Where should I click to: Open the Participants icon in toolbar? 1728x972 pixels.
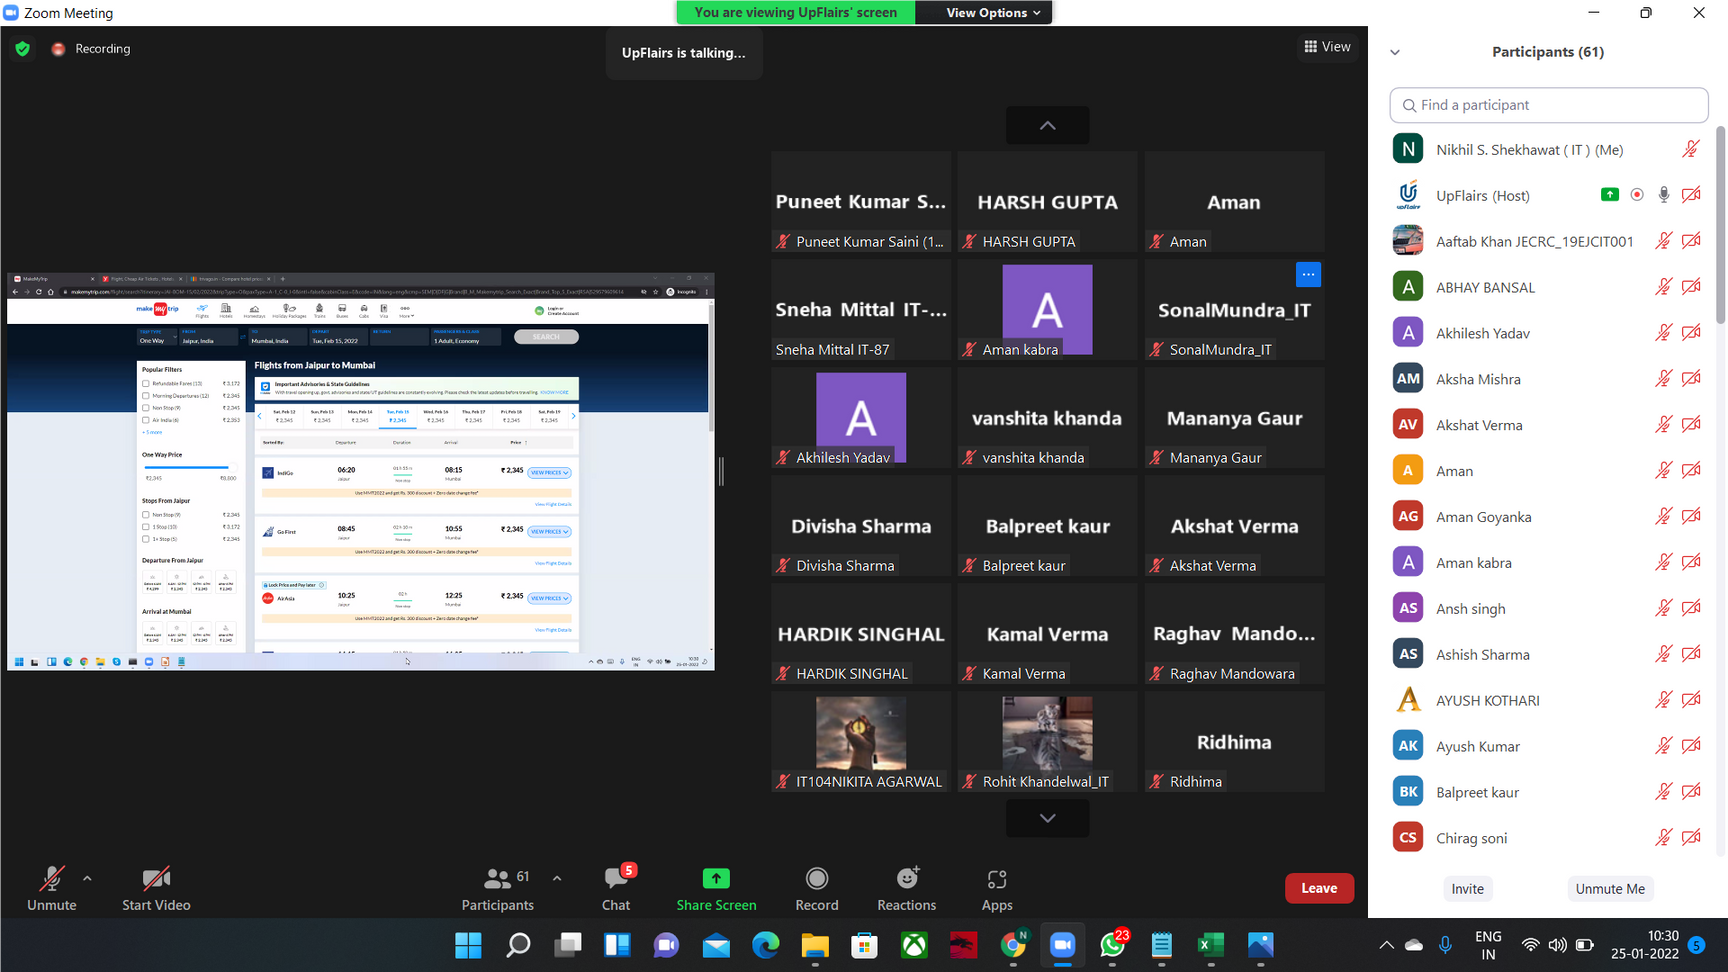(x=497, y=879)
